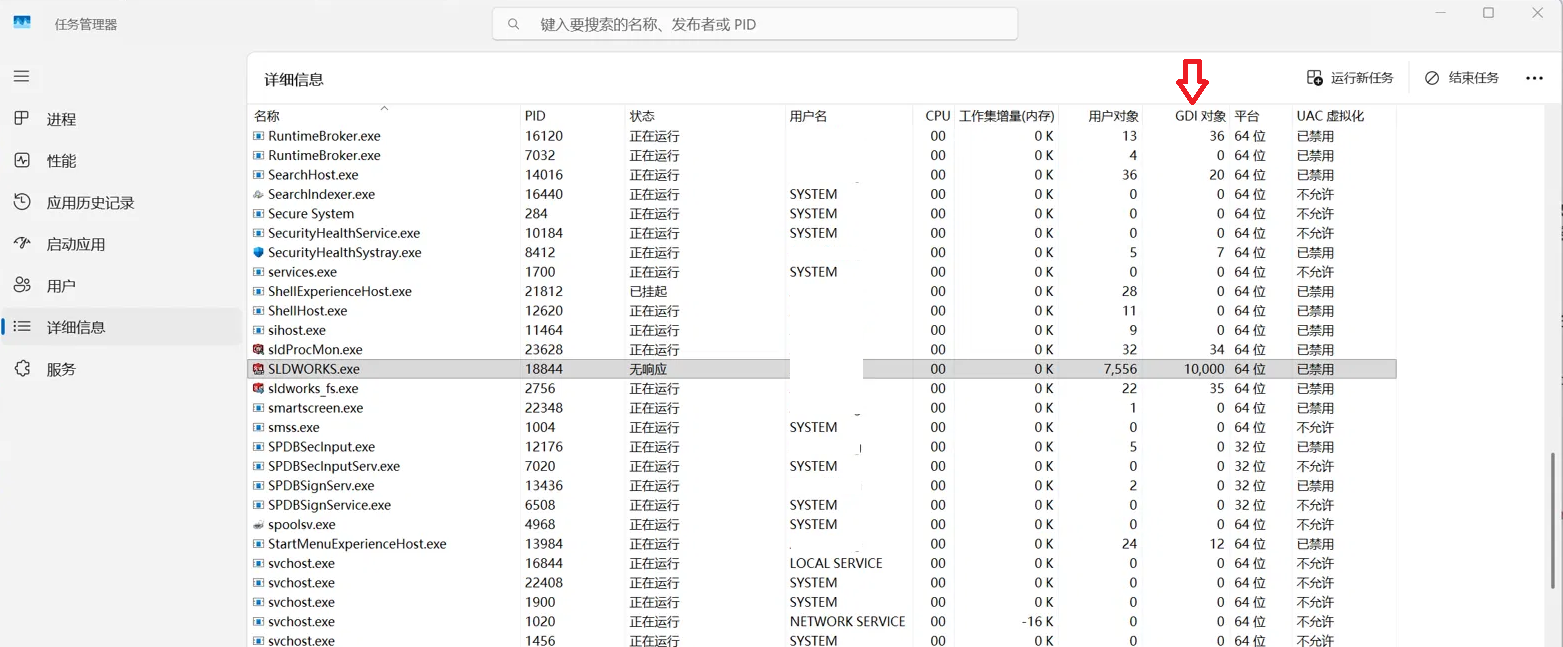
Task: Focus the search box for name or PID
Action: pyautogui.click(x=755, y=24)
